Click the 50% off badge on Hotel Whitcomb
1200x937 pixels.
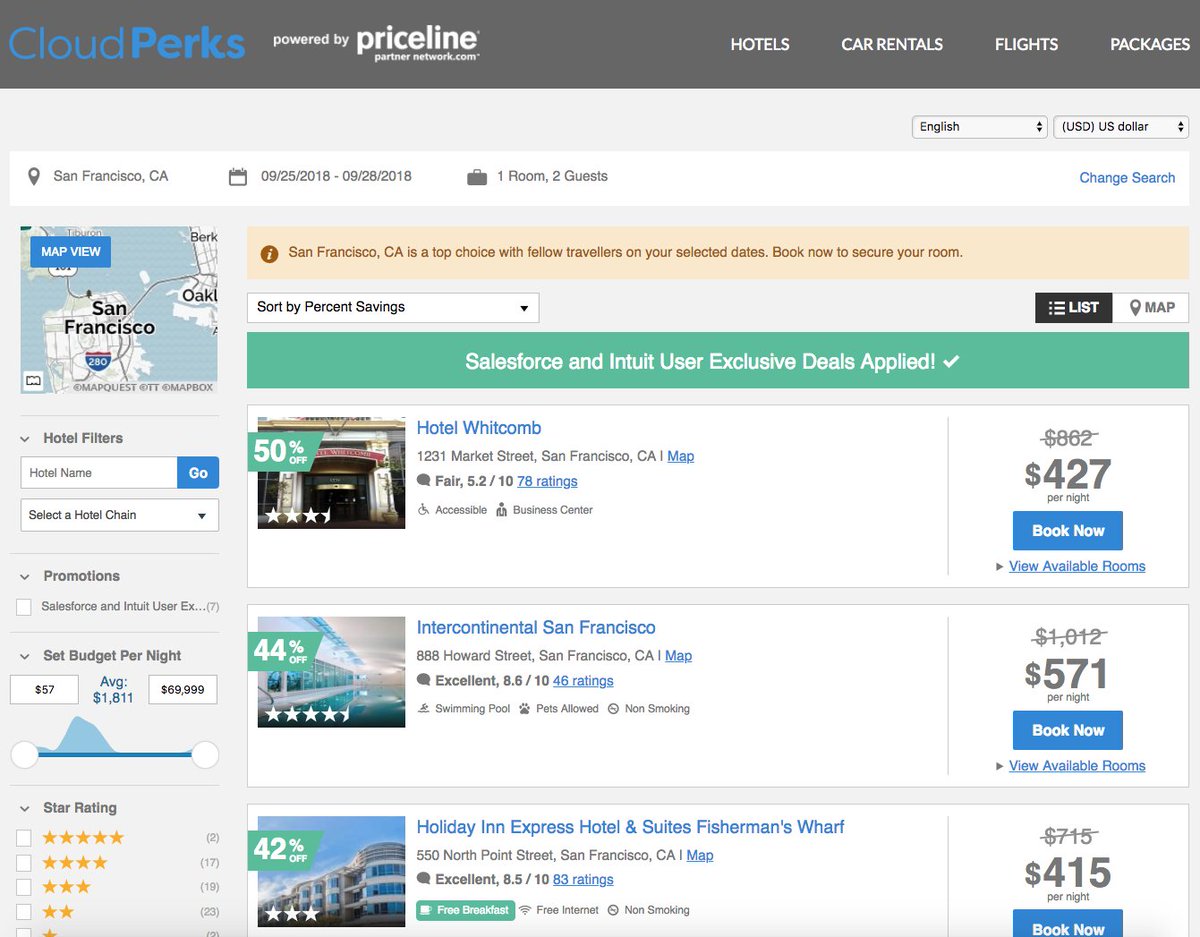click(x=285, y=452)
